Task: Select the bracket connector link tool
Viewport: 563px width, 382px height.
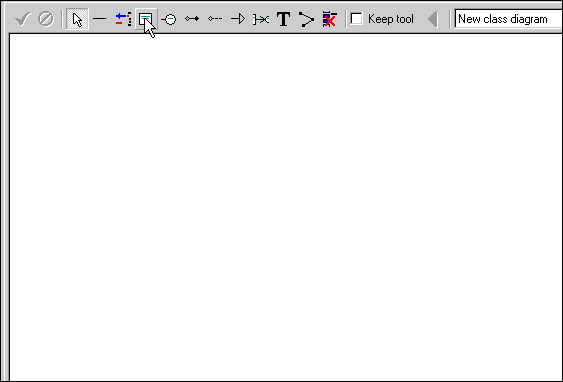Action: (x=261, y=19)
